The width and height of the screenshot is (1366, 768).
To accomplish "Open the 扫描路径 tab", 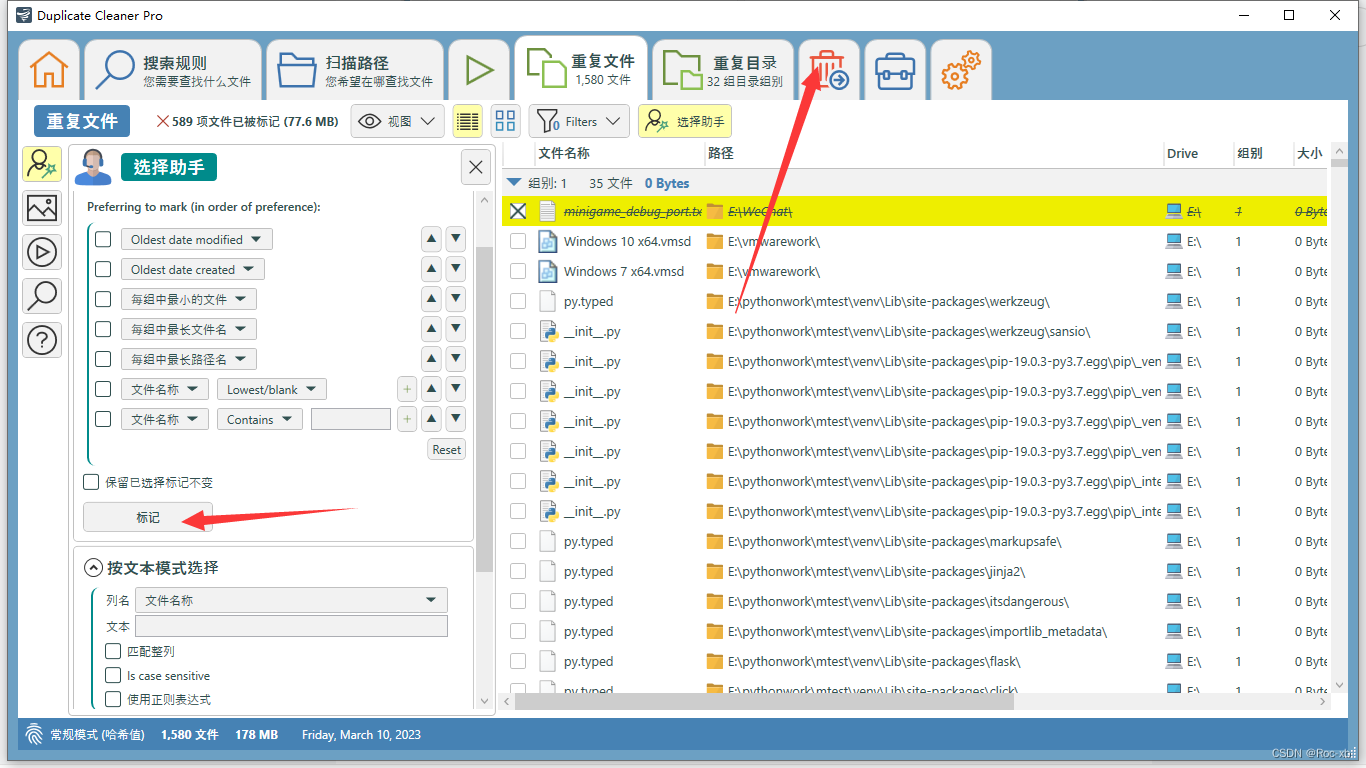I will pyautogui.click(x=355, y=70).
